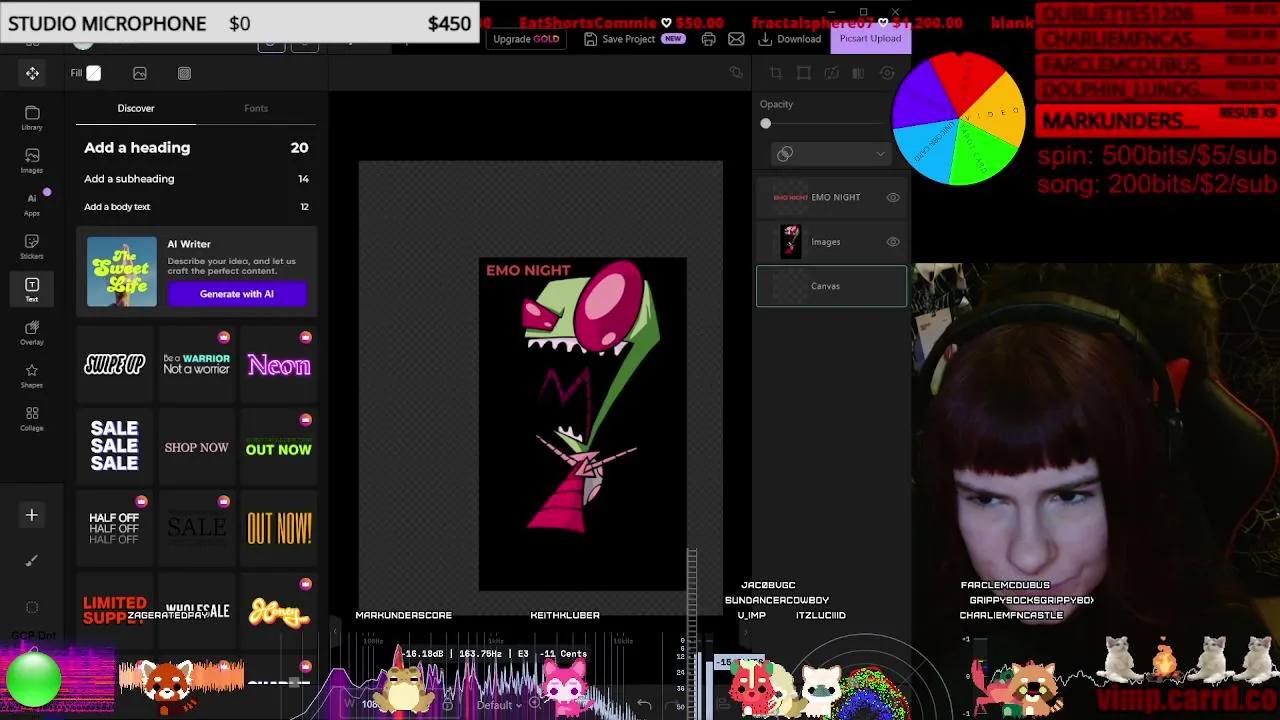The width and height of the screenshot is (1280, 720).
Task: Switch to the Fonts tab
Action: coord(256,108)
